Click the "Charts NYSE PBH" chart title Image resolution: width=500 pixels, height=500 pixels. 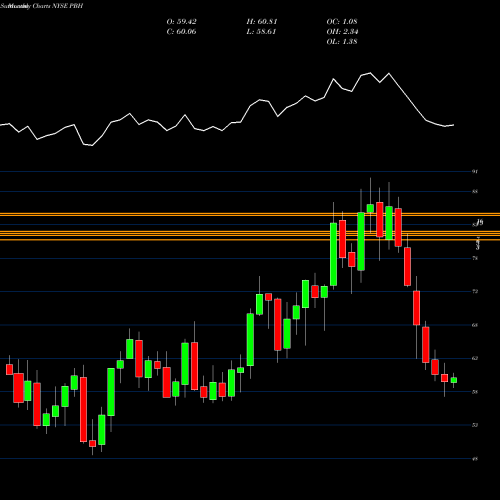pyautogui.click(x=57, y=6)
